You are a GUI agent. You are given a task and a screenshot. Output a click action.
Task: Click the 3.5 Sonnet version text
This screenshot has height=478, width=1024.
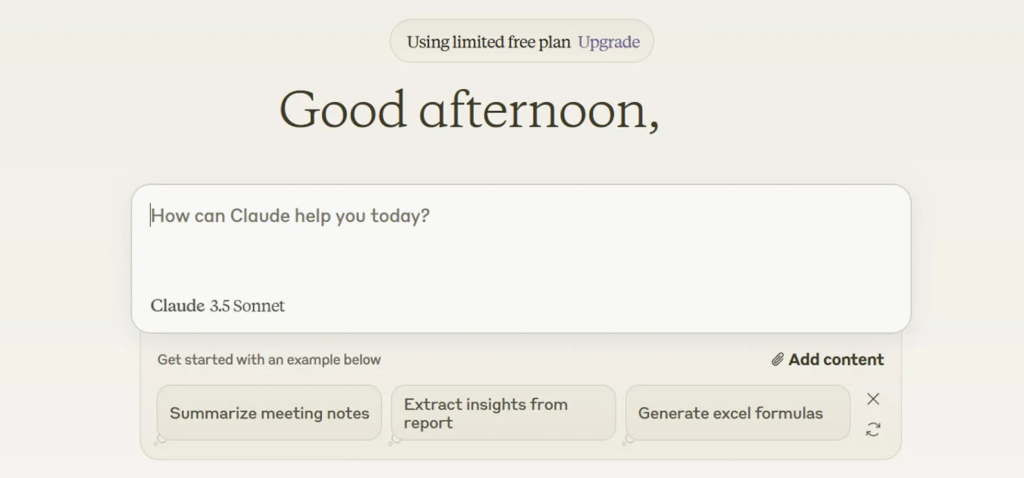247,306
